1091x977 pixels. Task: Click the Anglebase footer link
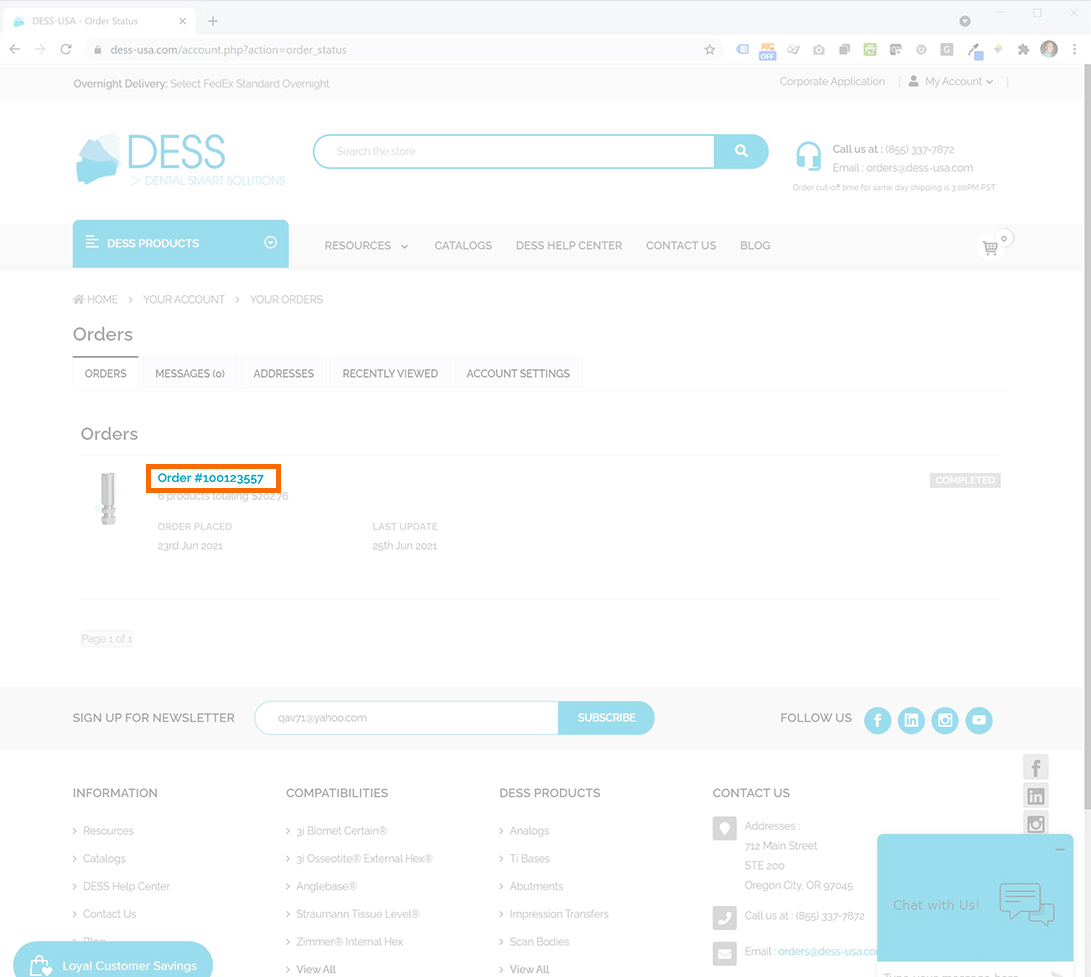[x=326, y=887]
